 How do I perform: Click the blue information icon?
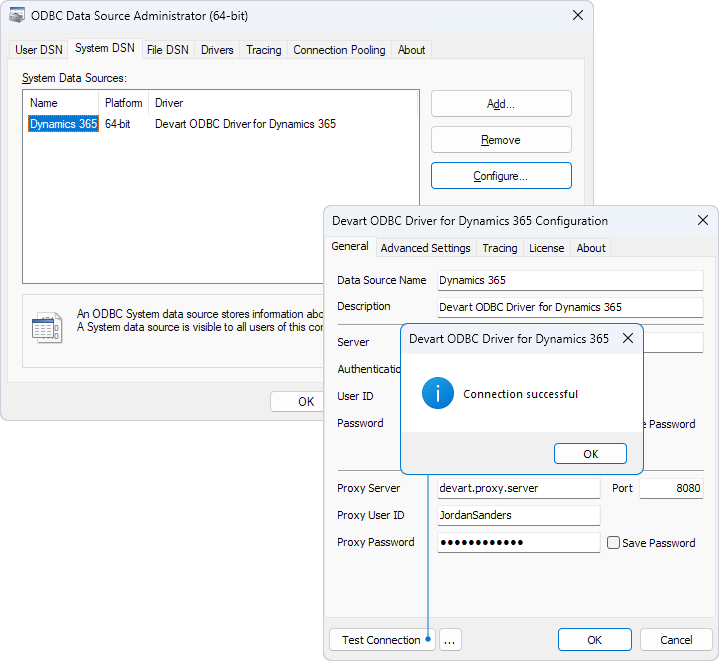(x=438, y=393)
